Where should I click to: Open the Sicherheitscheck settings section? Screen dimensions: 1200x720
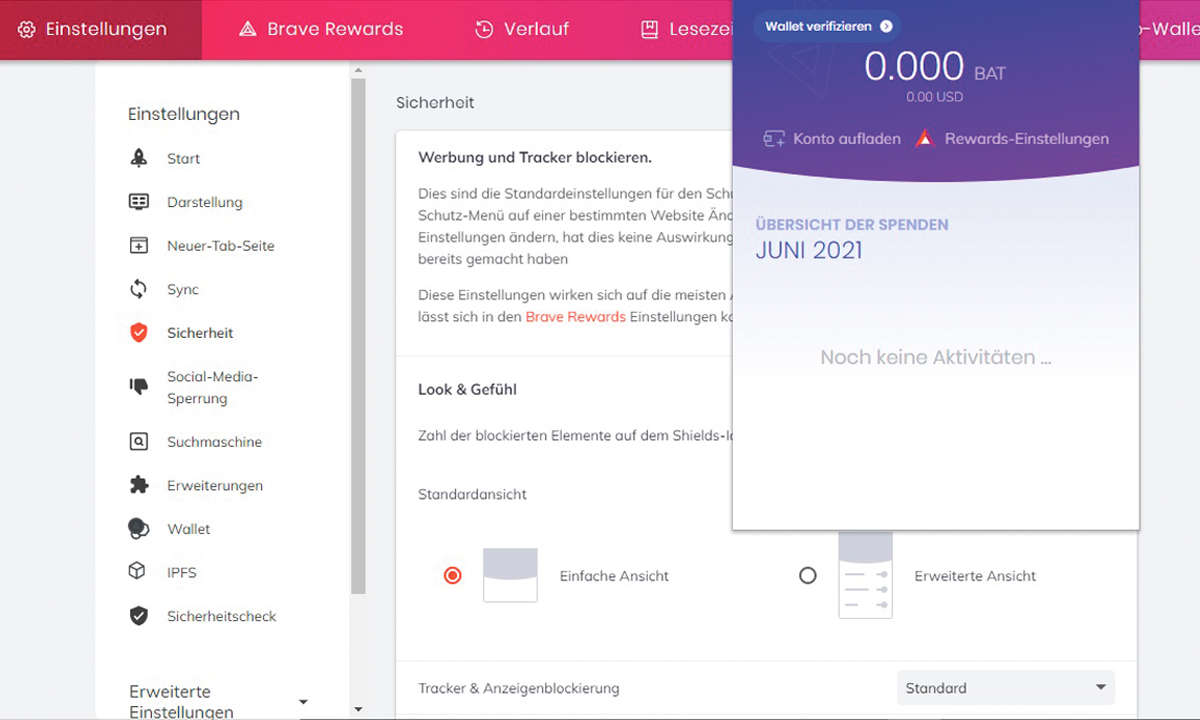click(221, 616)
